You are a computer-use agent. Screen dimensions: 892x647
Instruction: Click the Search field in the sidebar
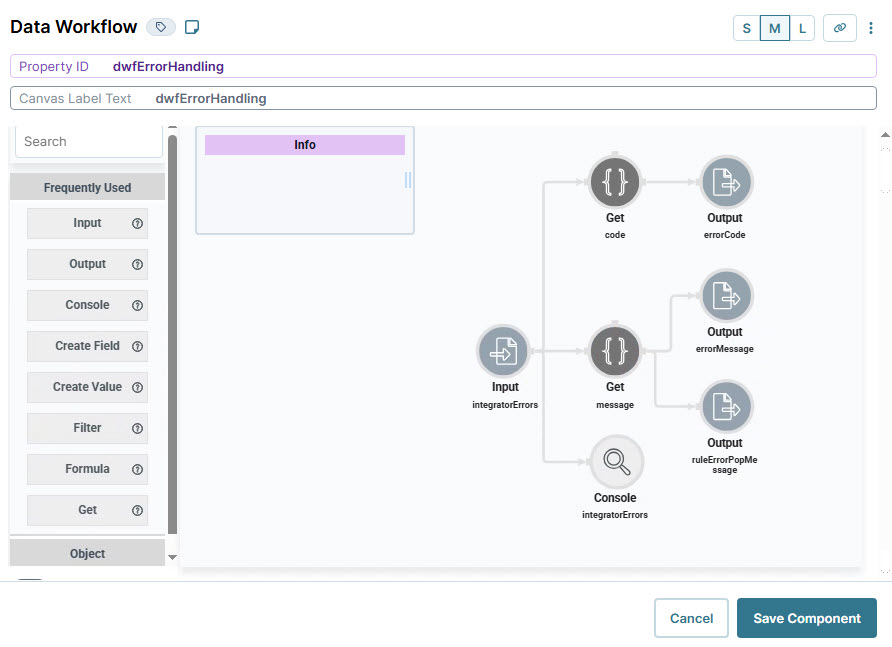pos(87,141)
